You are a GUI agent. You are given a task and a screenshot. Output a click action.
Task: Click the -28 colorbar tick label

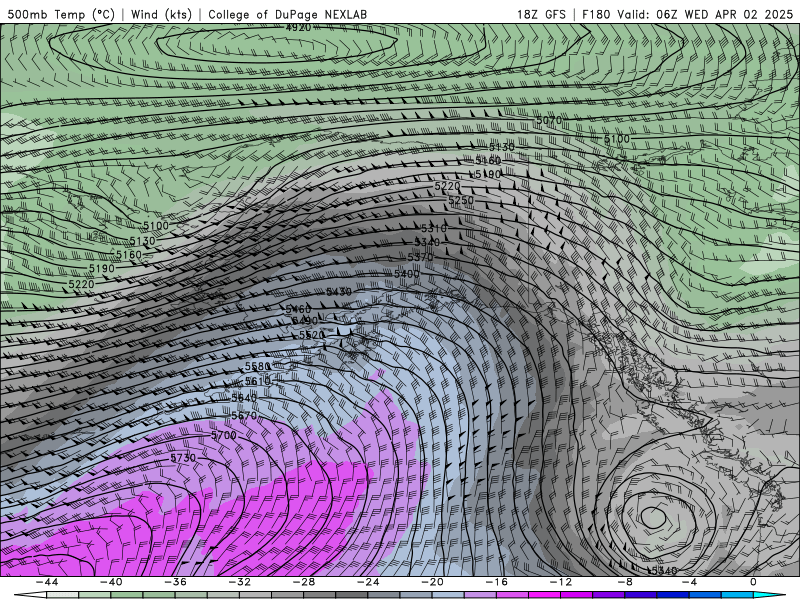click(x=304, y=582)
